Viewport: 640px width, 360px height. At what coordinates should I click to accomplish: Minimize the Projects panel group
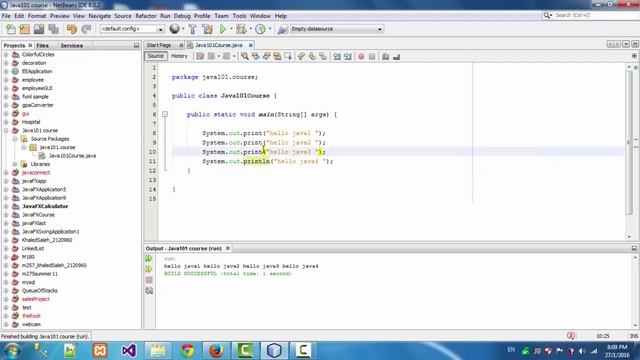[136, 45]
